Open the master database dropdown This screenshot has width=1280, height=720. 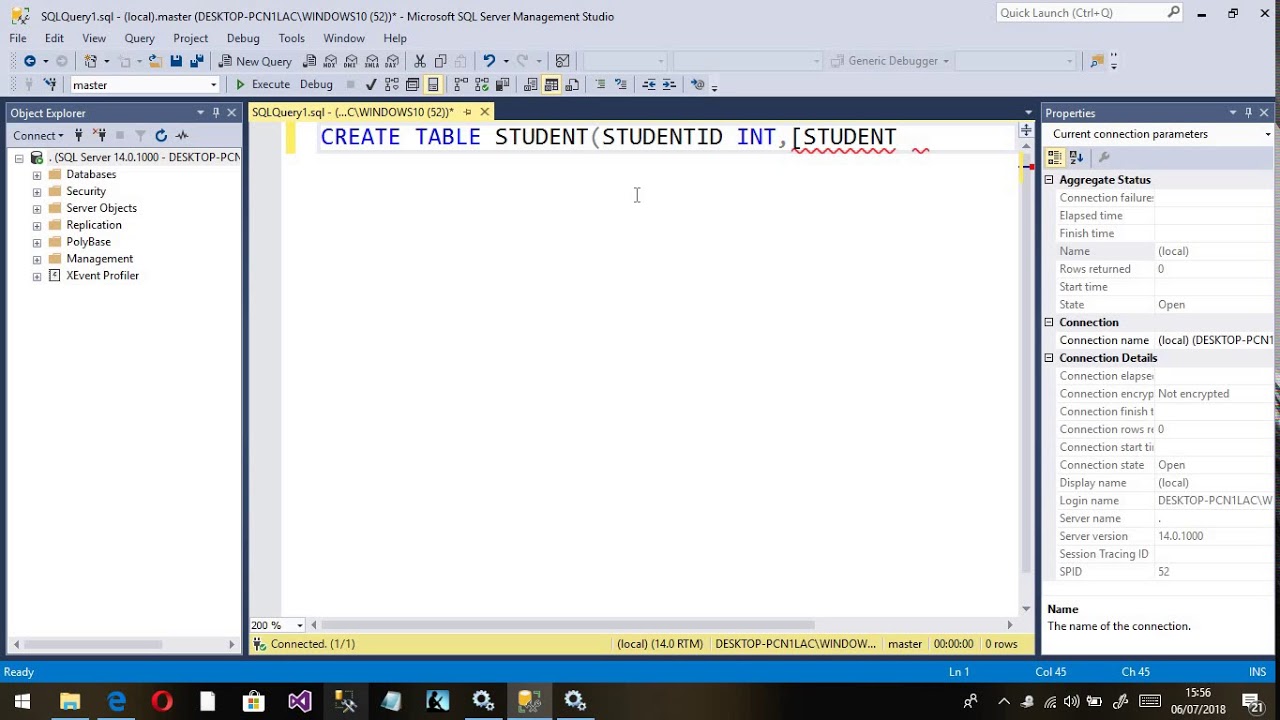click(x=213, y=85)
